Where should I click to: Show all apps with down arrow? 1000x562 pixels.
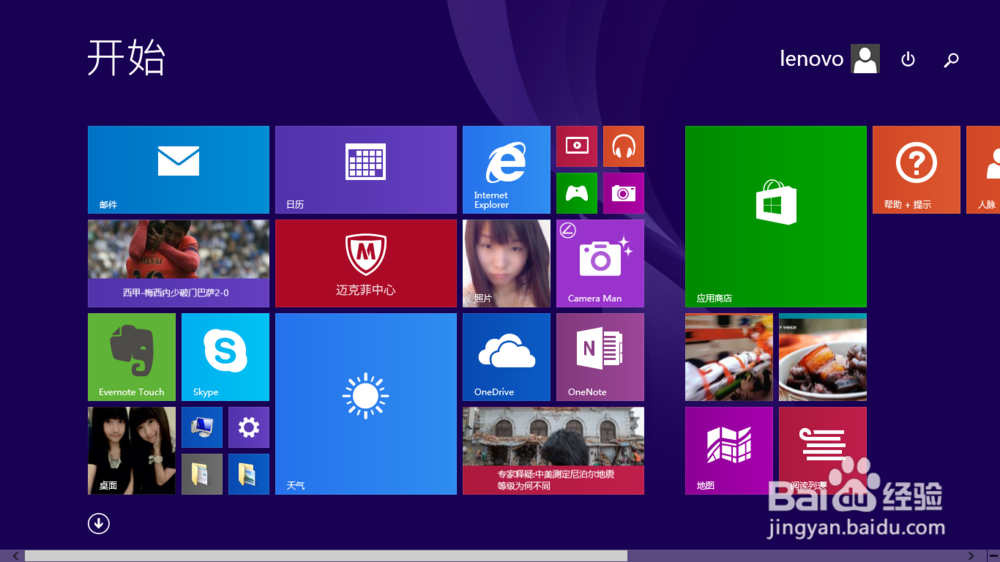pos(98,524)
